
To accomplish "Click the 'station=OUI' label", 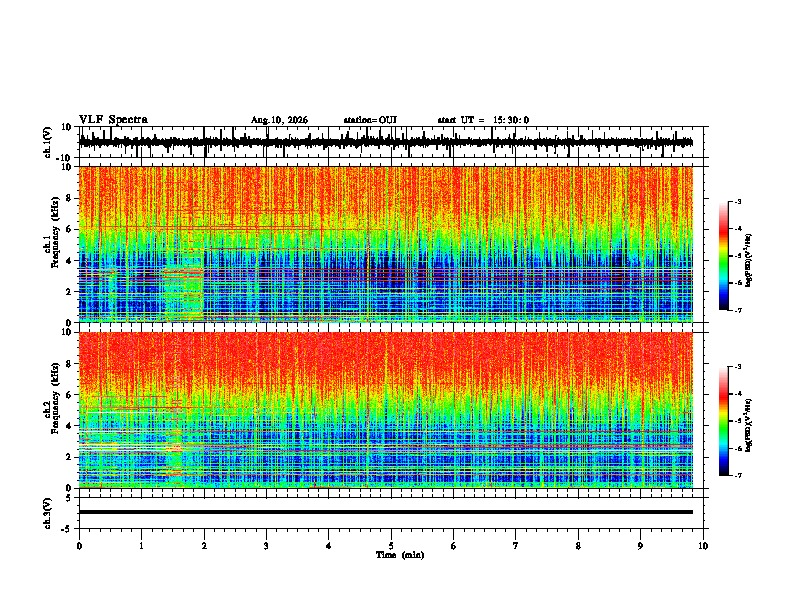I will click(x=370, y=120).
